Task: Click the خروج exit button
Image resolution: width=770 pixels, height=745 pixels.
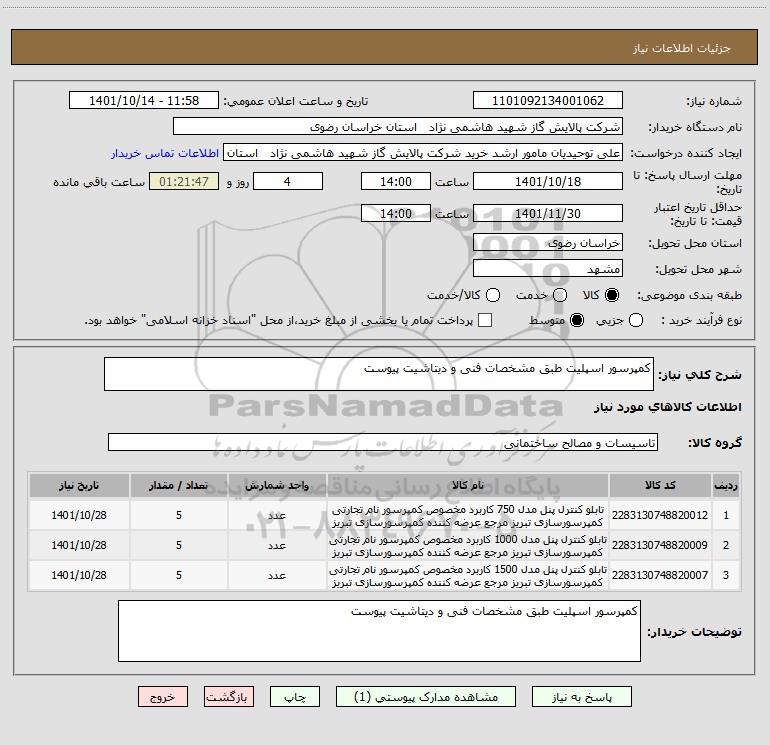Action: tap(163, 697)
